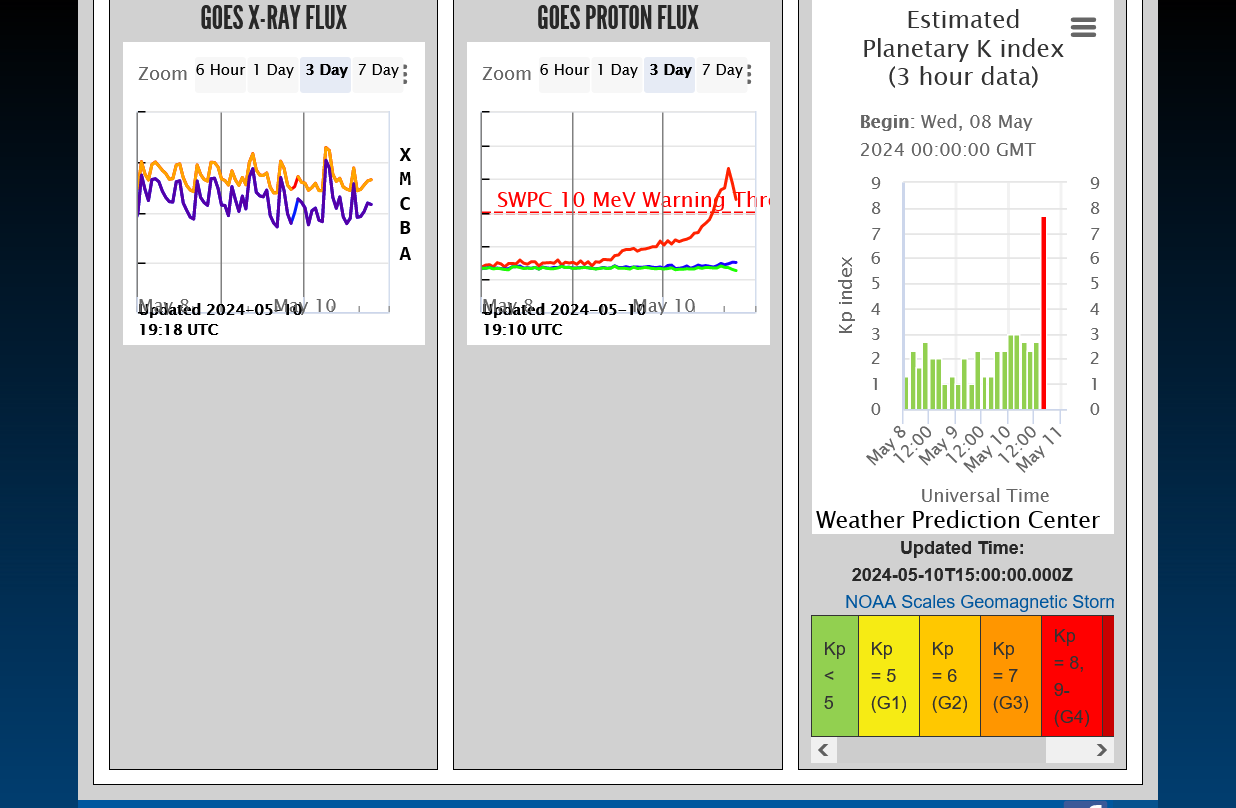Image resolution: width=1236 pixels, height=808 pixels.
Task: Click the green Kp < 5 scale cell
Action: 834,676
